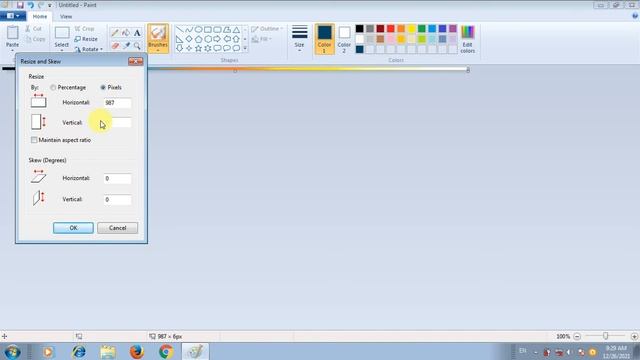Pick the black color swatch
This screenshot has height=360, width=640.
click(359, 29)
